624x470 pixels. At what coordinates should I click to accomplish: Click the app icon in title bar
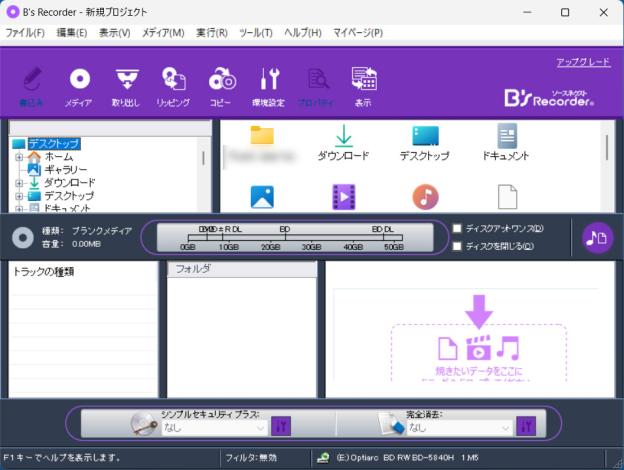pyautogui.click(x=13, y=12)
